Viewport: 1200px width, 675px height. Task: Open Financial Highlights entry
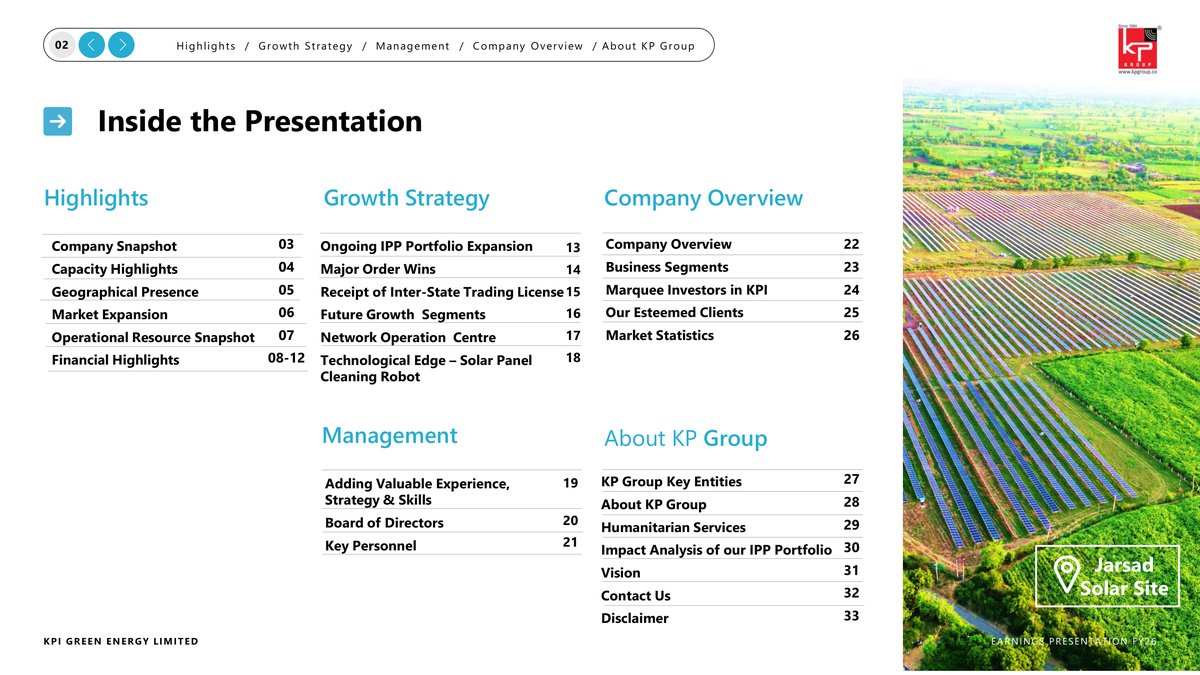[x=115, y=360]
